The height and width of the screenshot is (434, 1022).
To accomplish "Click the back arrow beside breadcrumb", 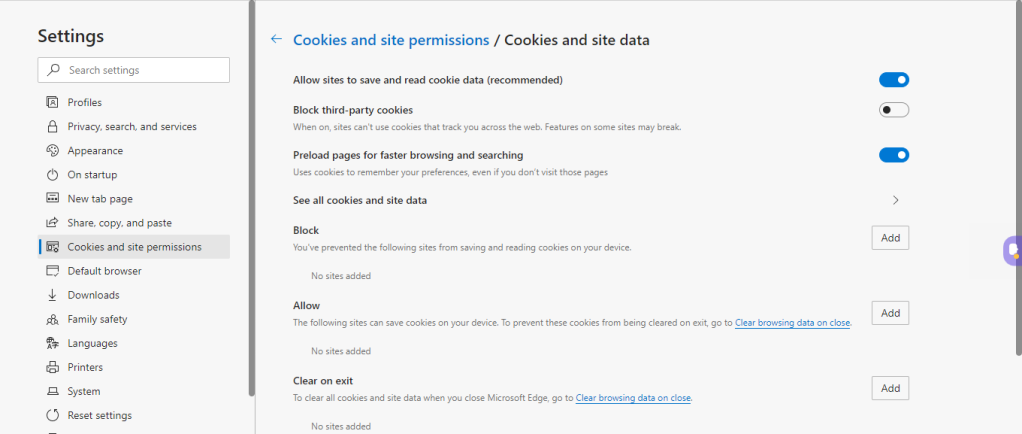I will point(276,40).
